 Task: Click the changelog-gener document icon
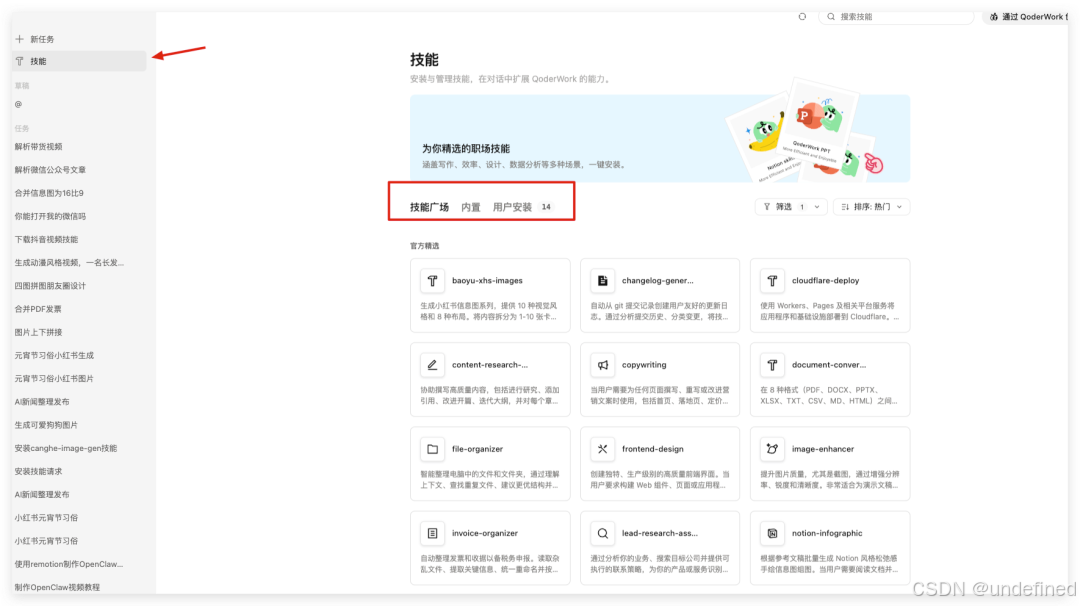coord(601,280)
